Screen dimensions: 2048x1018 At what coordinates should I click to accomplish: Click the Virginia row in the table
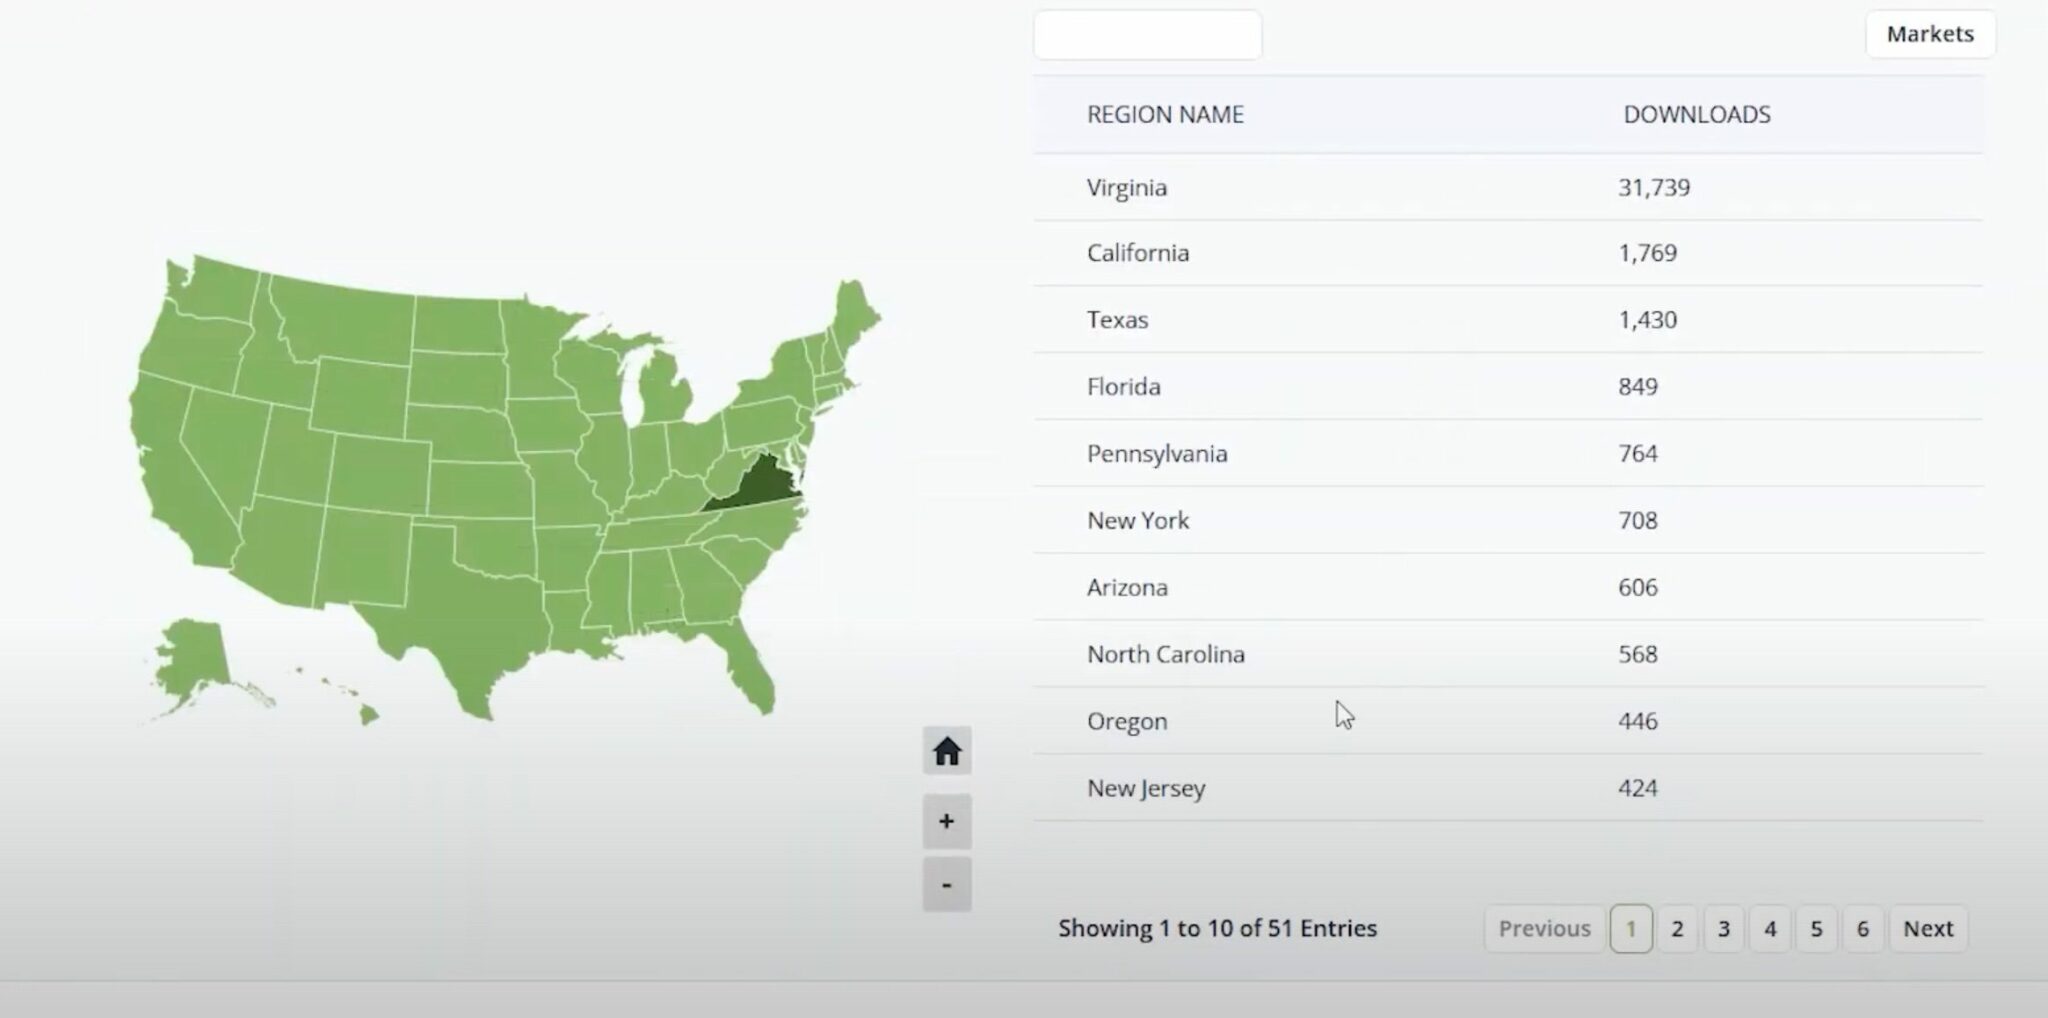[1126, 188]
